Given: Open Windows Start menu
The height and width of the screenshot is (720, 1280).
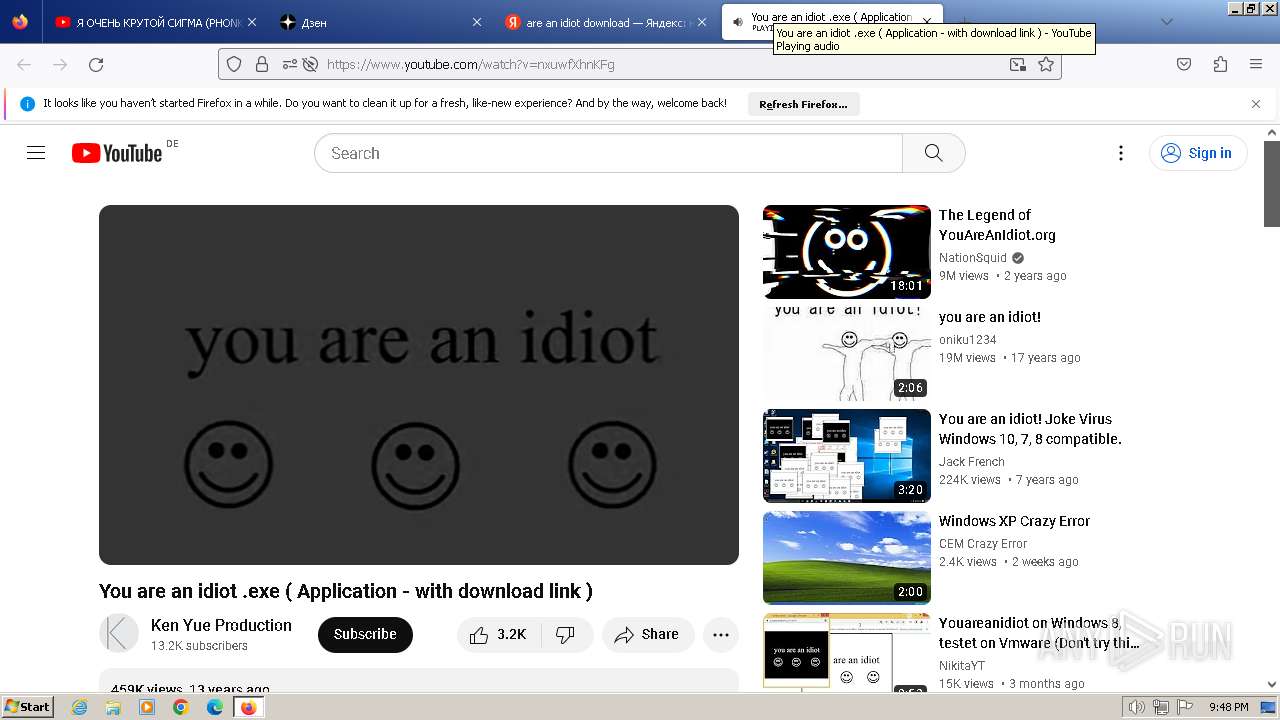Looking at the screenshot, I should pos(27,706).
